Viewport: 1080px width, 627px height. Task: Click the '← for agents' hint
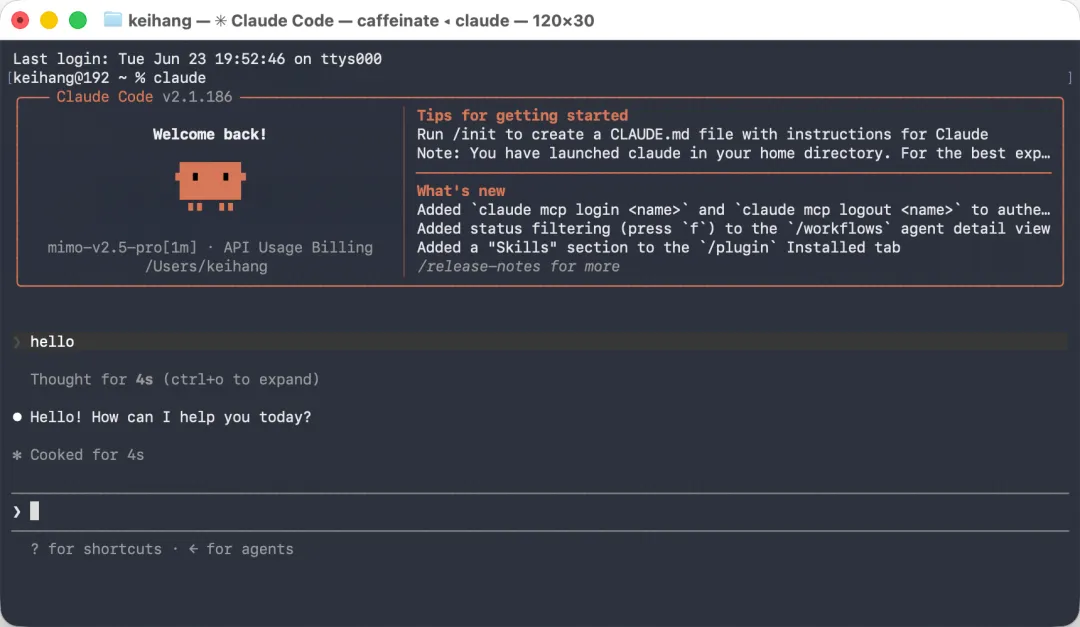pos(241,549)
